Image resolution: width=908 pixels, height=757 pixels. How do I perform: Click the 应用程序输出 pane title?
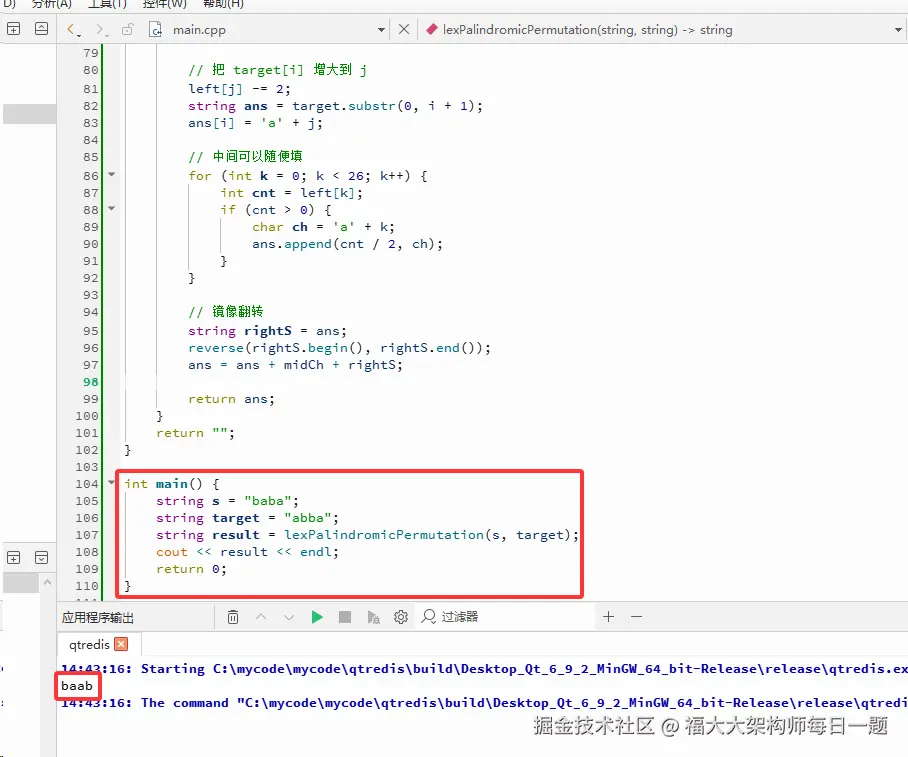tap(98, 617)
